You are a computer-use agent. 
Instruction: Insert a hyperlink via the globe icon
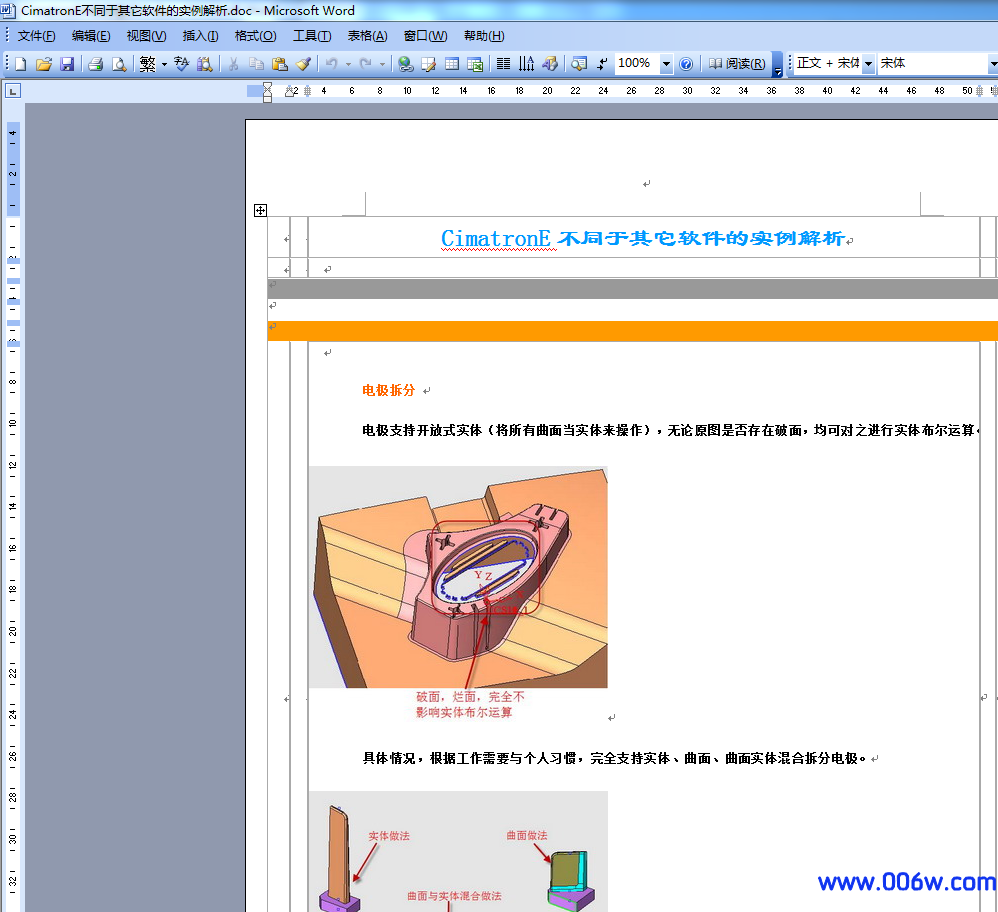click(405, 64)
